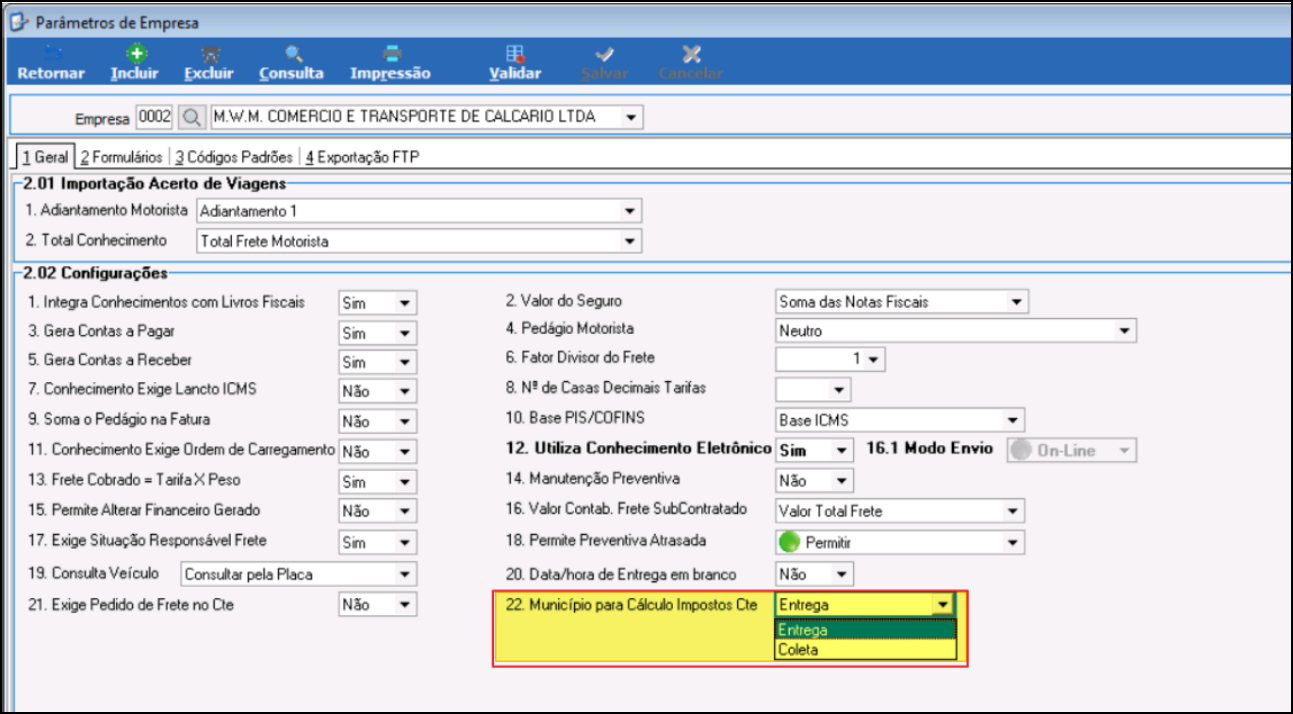1293x714 pixels.
Task: Open the Consulta magnifier tool
Action: [x=292, y=54]
